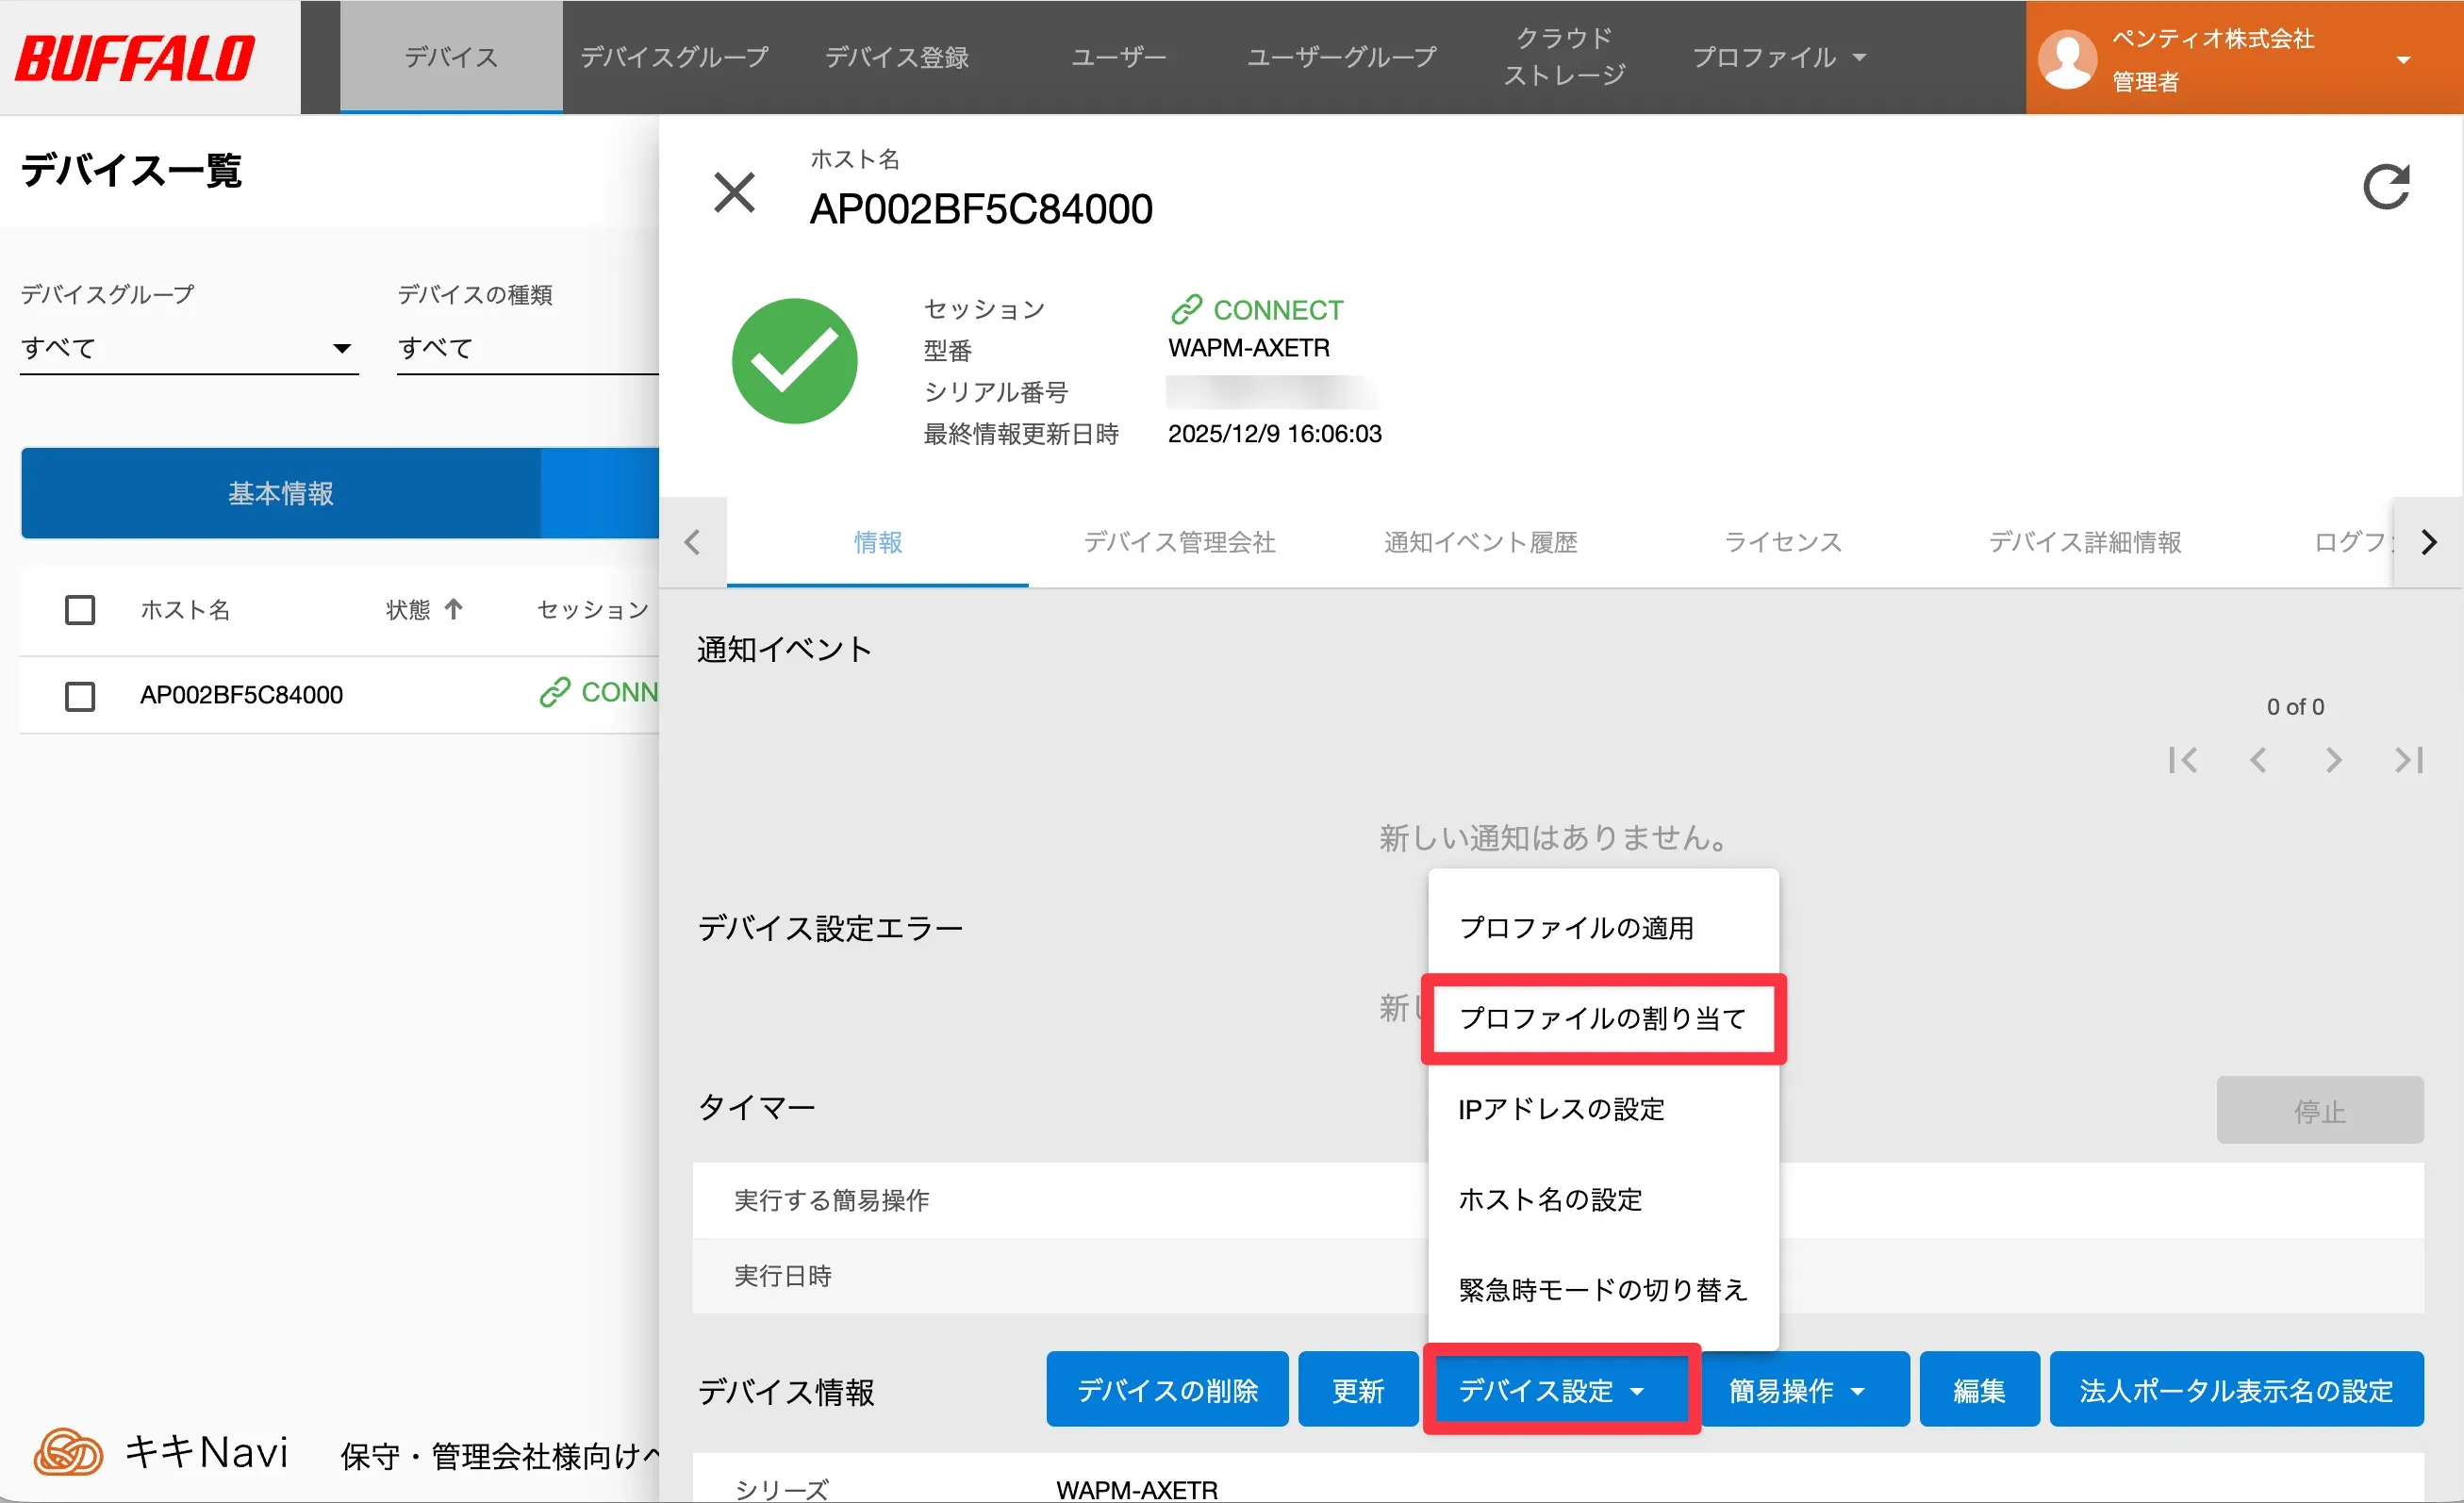
Task: Tick the checkbox for AP002BF5C84000 row
Action: (x=80, y=696)
